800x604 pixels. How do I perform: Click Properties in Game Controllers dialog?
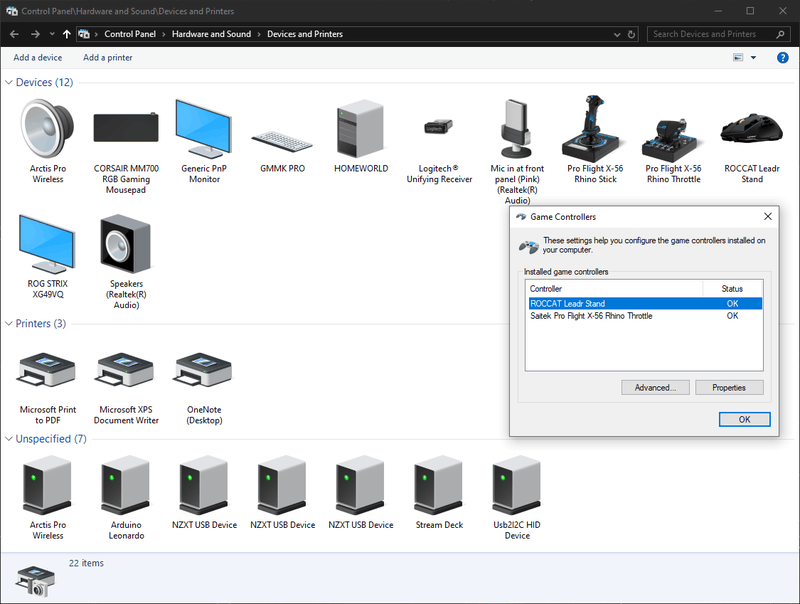click(x=729, y=388)
